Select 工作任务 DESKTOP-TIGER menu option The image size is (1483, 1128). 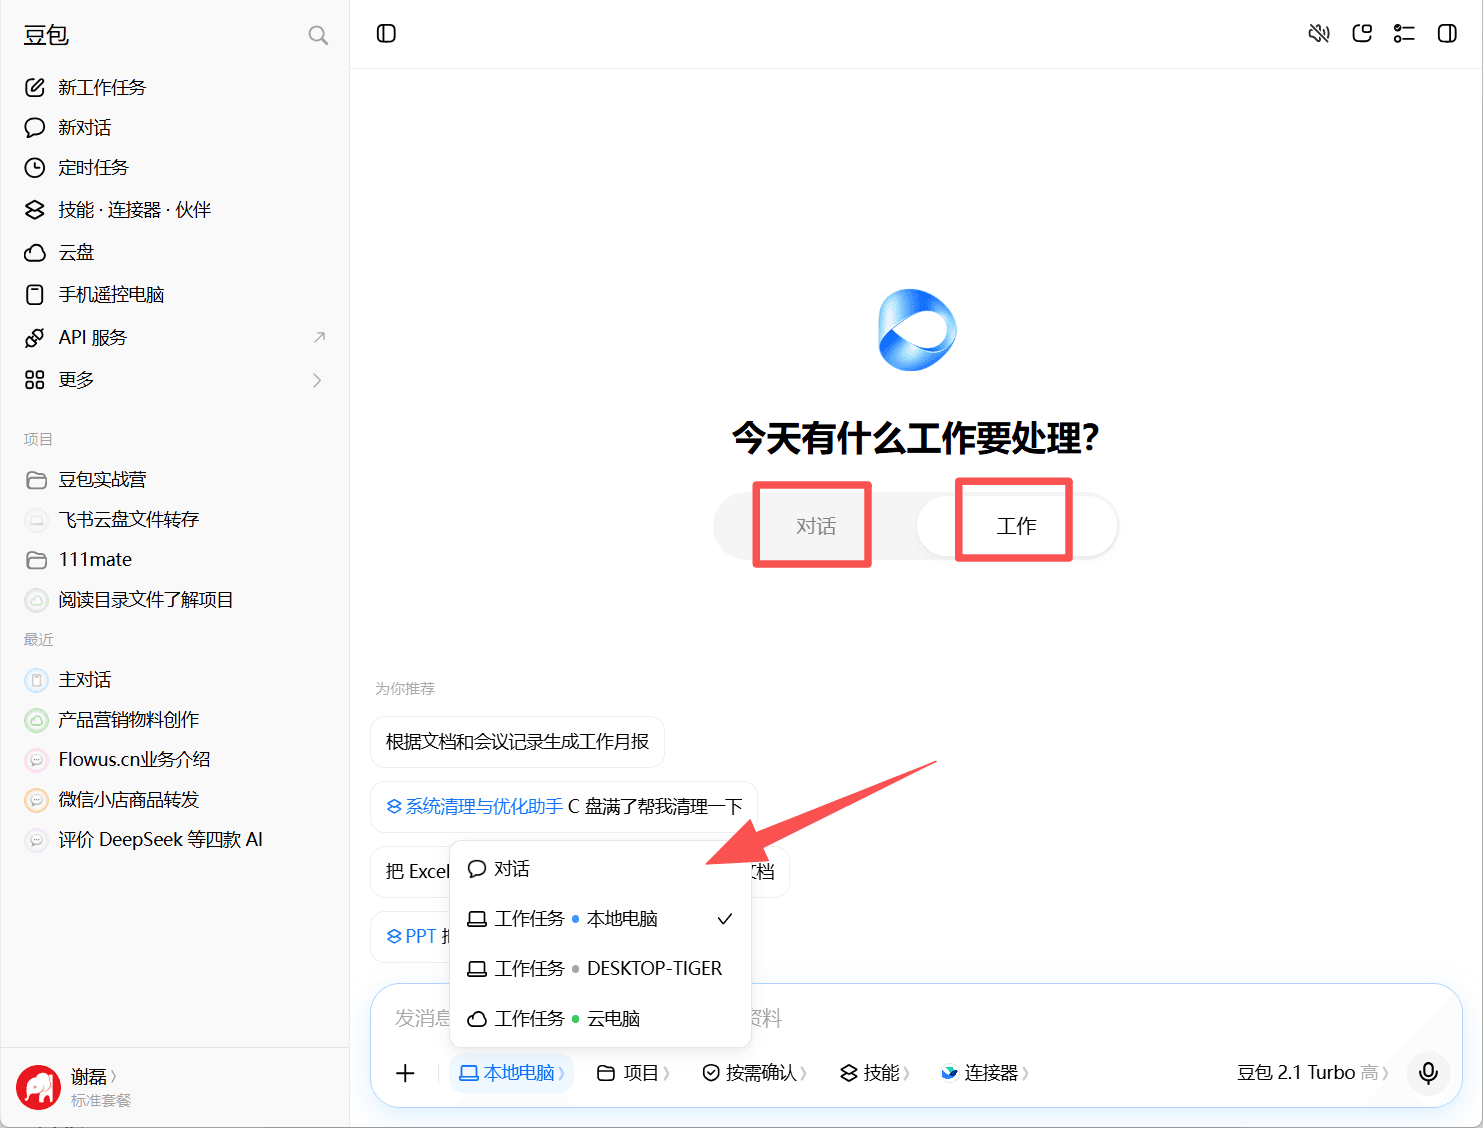(600, 969)
